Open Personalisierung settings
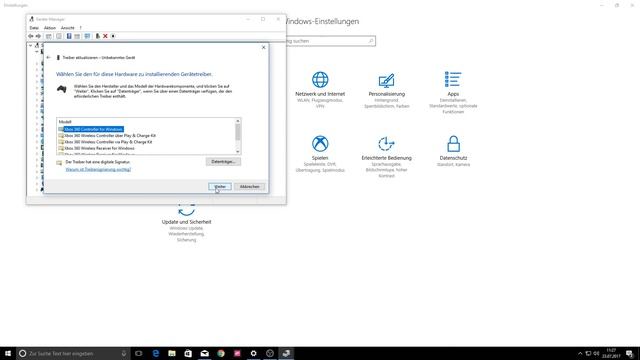 387,90
